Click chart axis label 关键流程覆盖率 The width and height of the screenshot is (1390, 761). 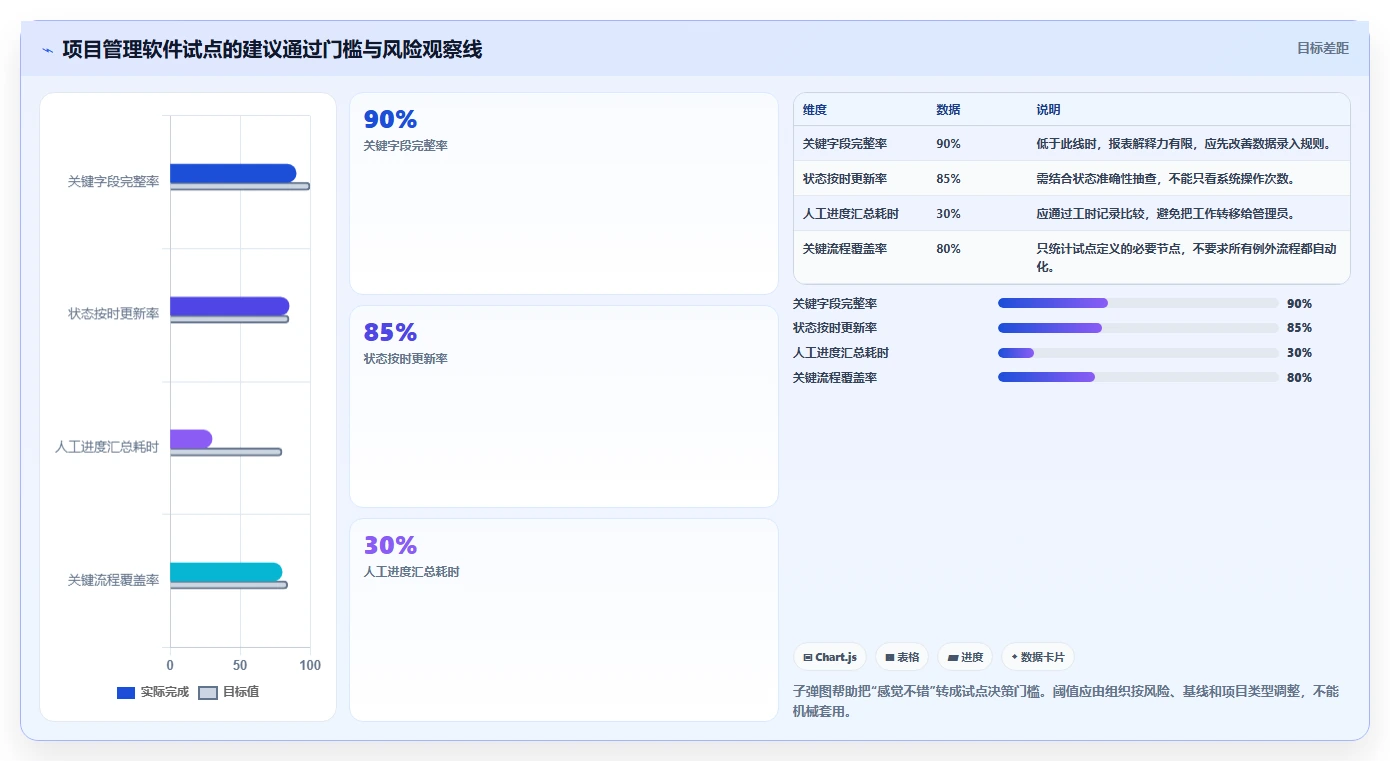[113, 580]
